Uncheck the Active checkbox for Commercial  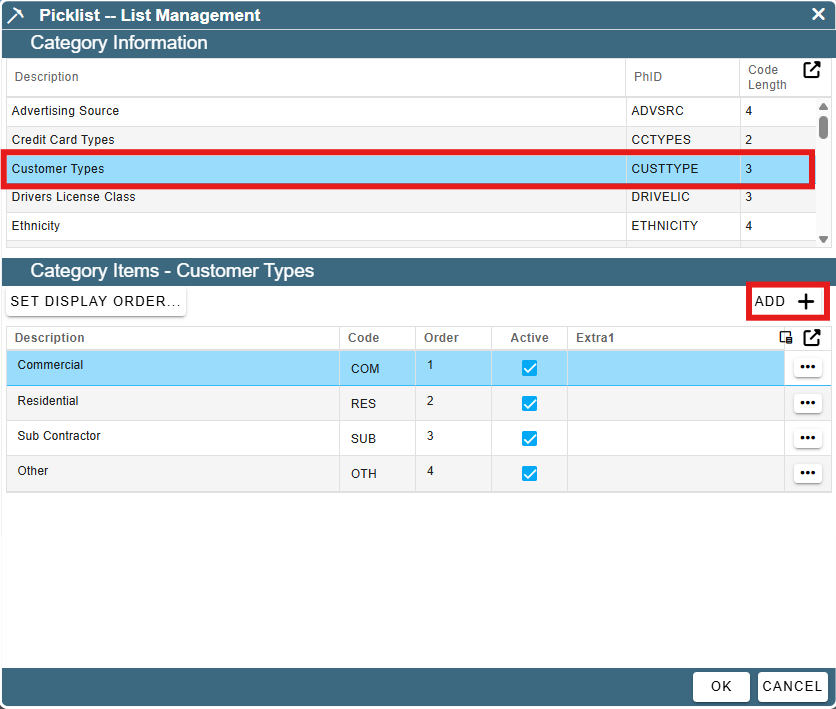point(529,368)
